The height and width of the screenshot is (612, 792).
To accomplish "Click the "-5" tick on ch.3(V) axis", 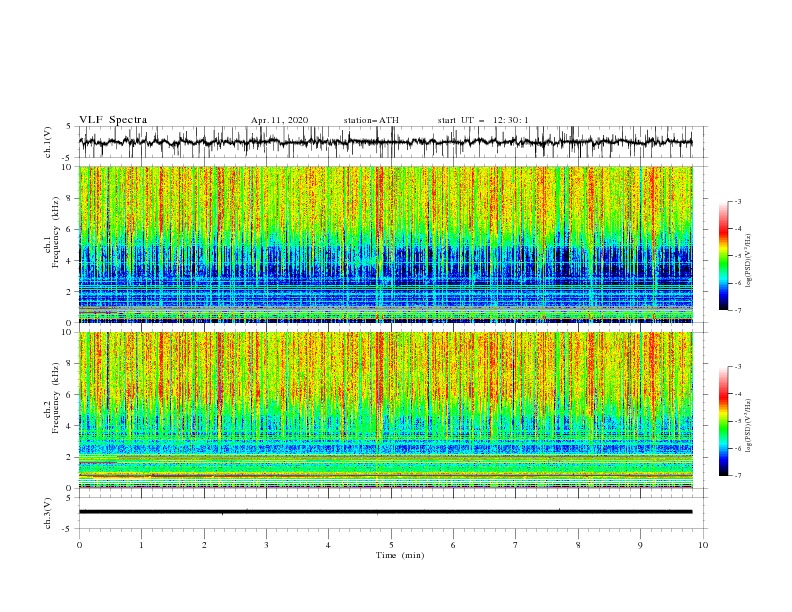I will 68,529.
